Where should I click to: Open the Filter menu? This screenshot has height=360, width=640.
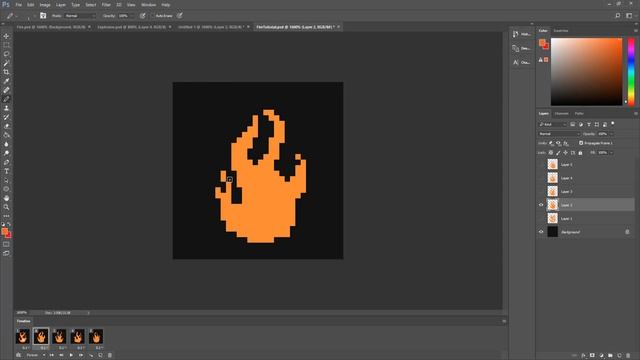106,5
